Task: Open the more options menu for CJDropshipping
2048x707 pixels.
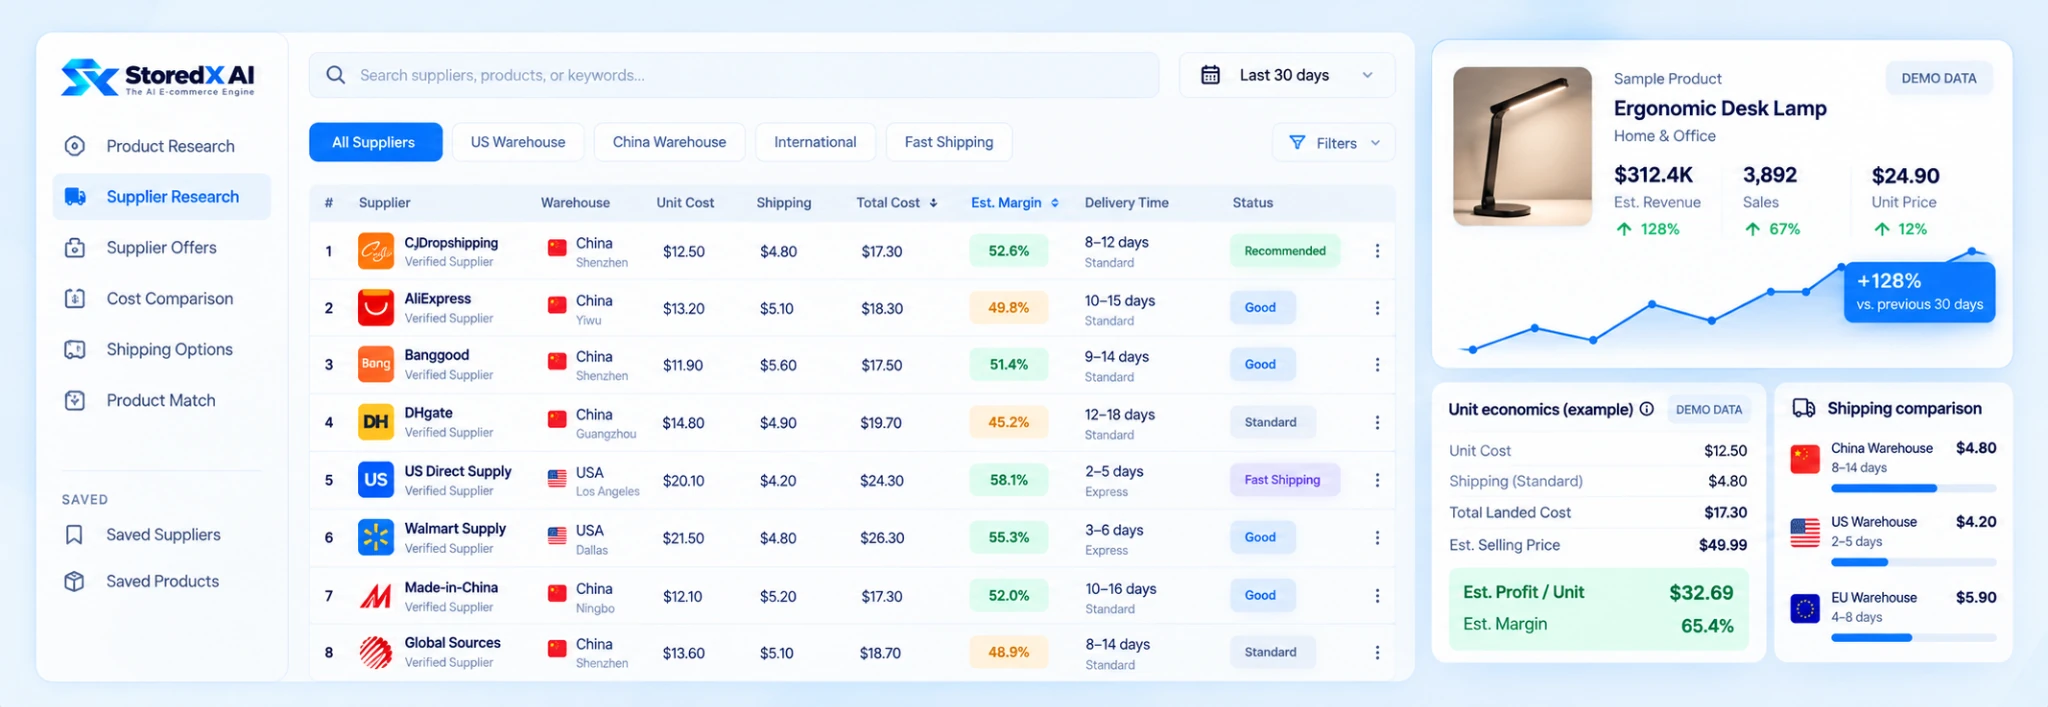Action: pos(1377,251)
